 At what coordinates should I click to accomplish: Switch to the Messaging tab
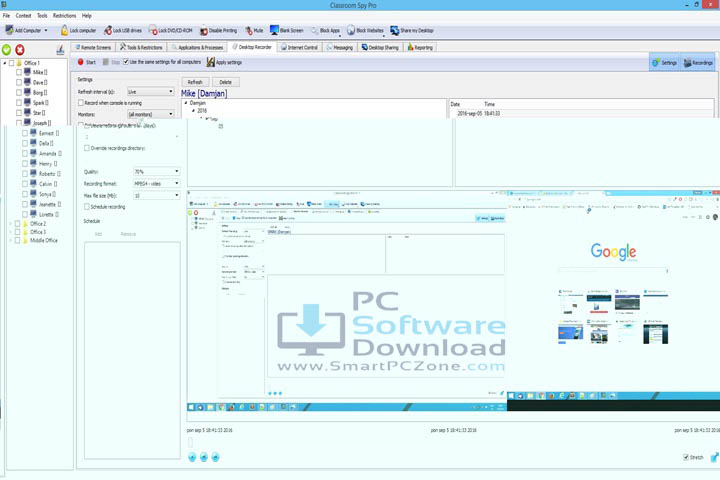[340, 47]
